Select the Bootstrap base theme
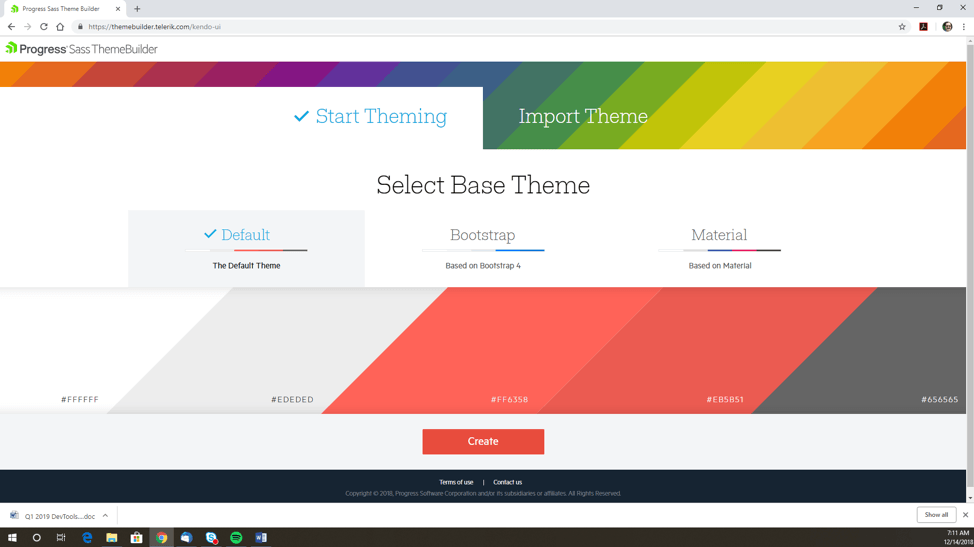This screenshot has height=547, width=974. point(483,248)
